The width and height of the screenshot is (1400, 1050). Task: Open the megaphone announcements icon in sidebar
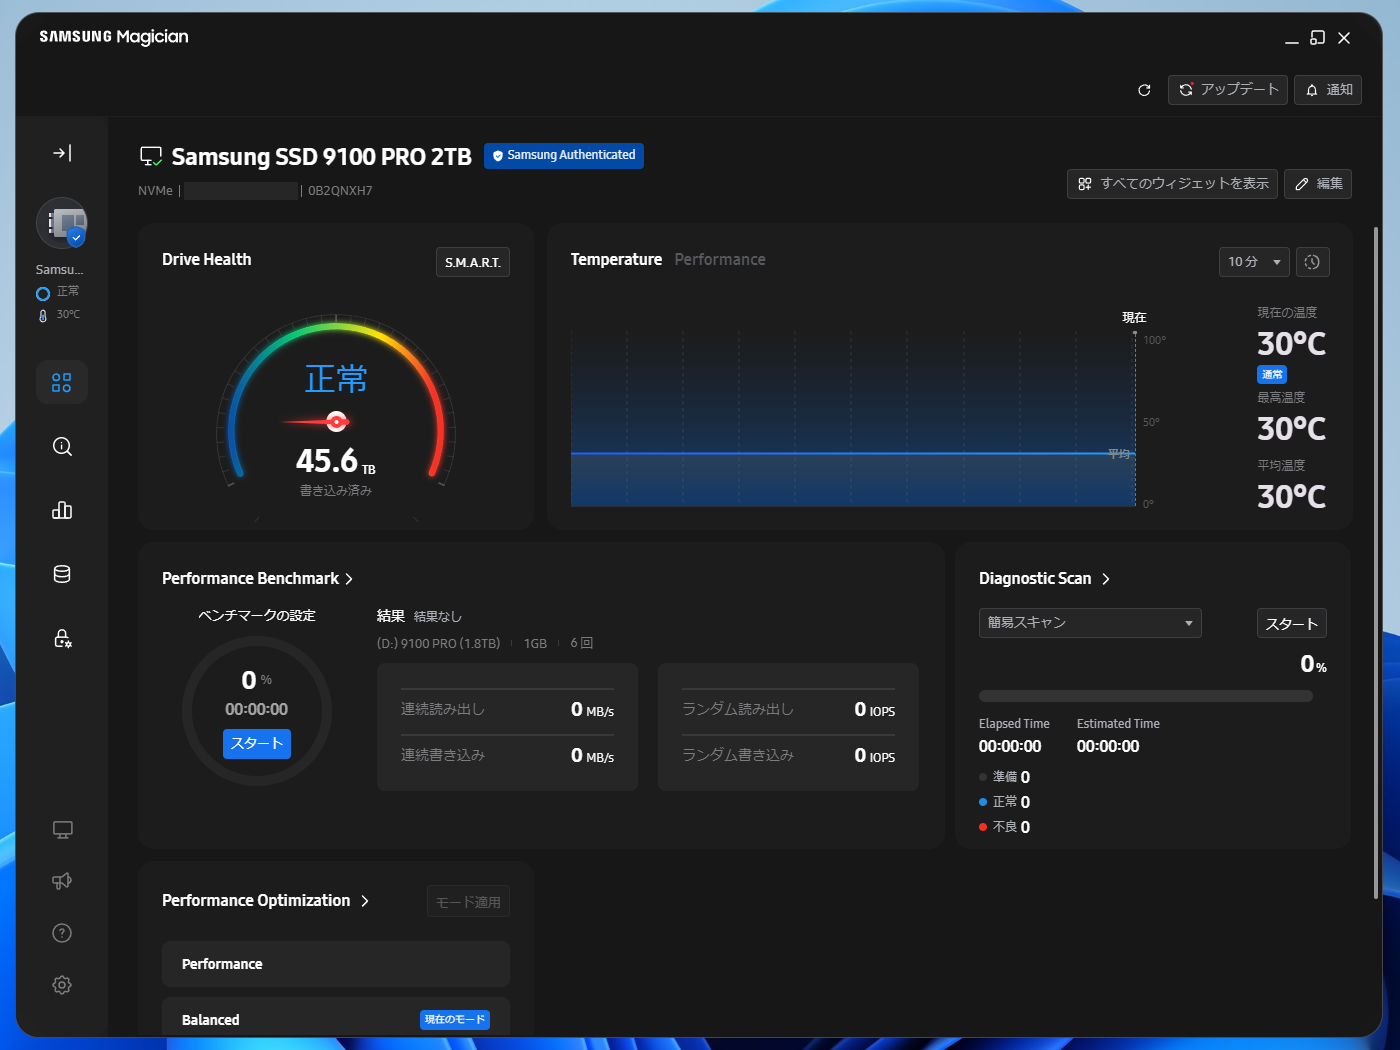pyautogui.click(x=62, y=881)
